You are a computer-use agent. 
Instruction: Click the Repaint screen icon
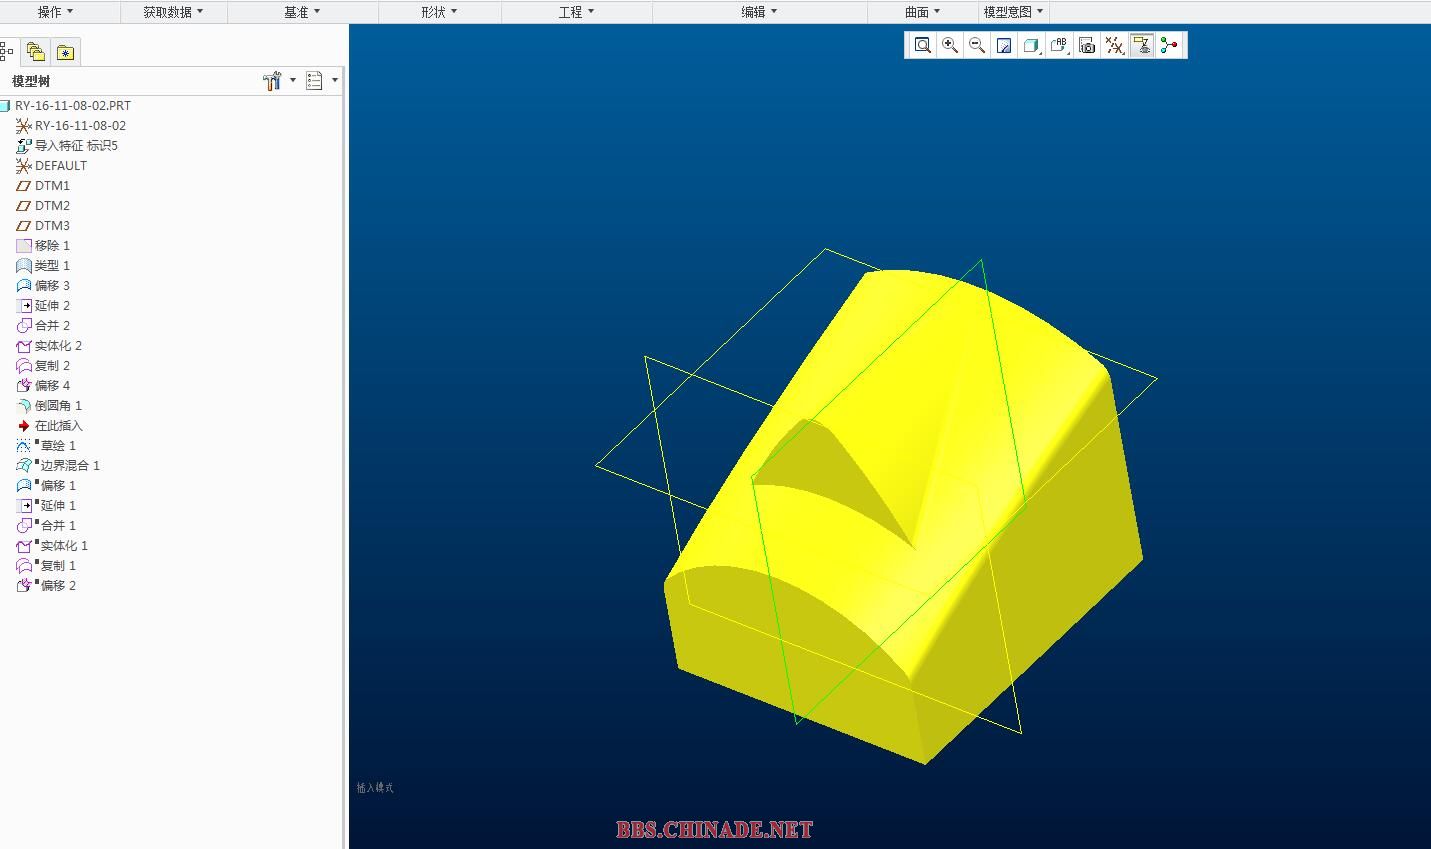click(x=1004, y=45)
